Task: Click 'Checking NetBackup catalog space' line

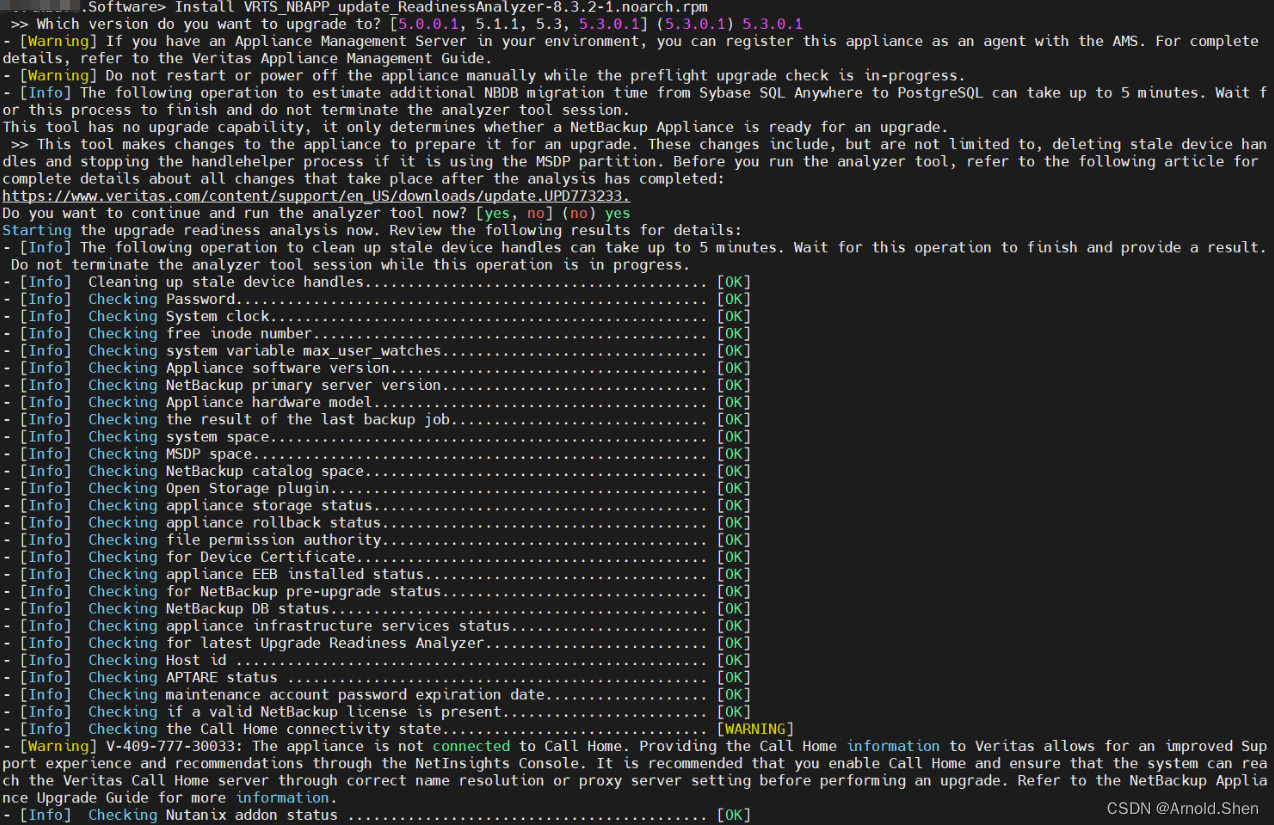Action: coord(376,471)
